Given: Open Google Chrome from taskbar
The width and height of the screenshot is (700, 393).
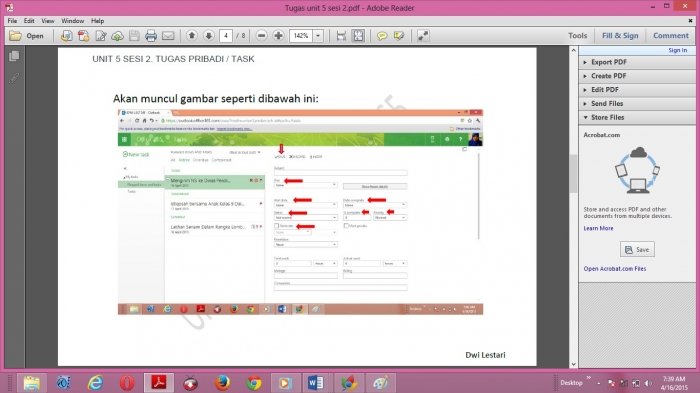Looking at the screenshot, I should click(254, 383).
